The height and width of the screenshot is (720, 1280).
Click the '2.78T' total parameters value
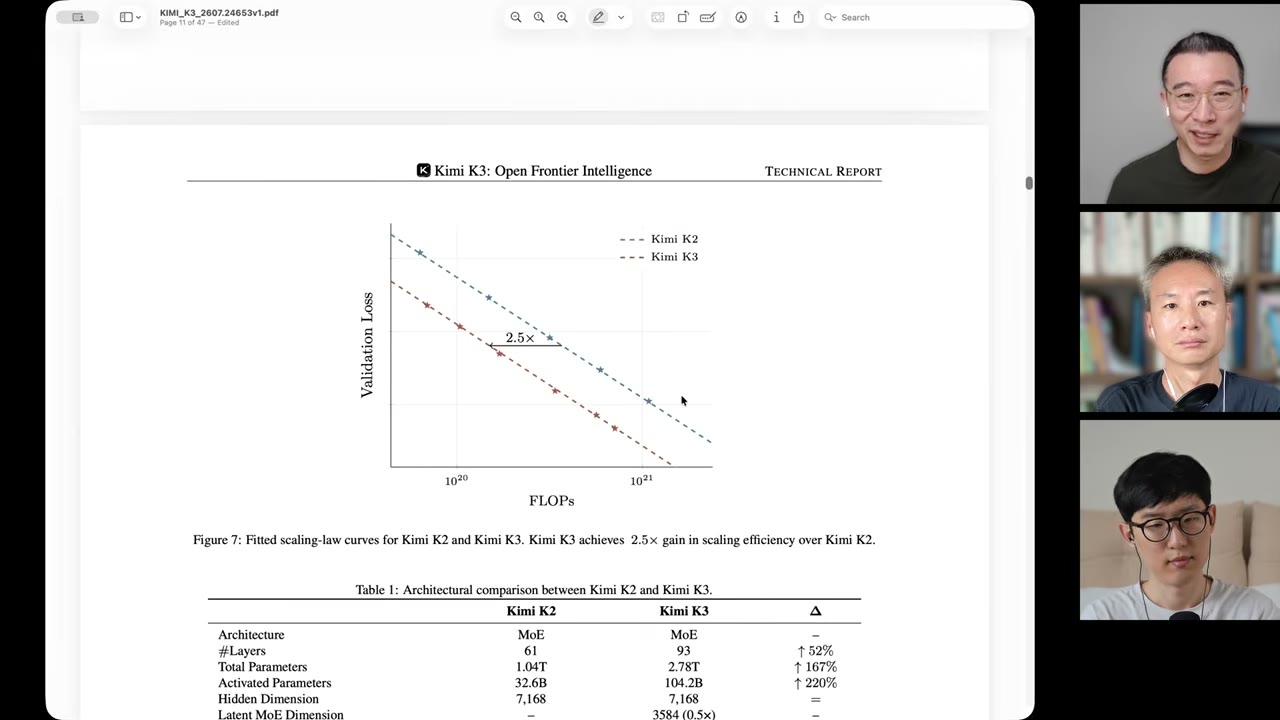pyautogui.click(x=684, y=667)
